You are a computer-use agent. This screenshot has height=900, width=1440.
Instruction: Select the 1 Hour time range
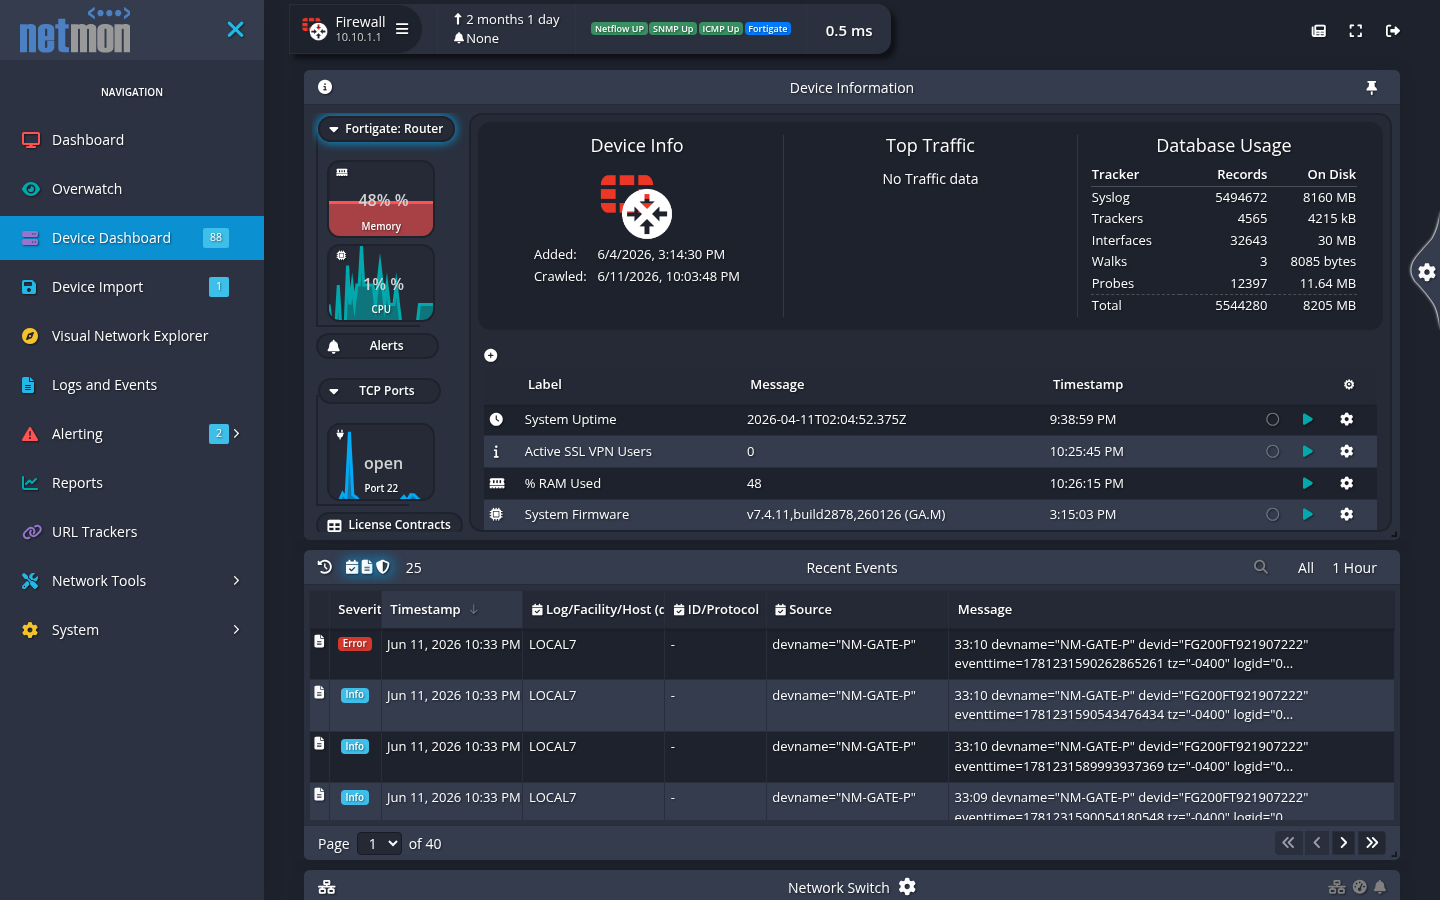[1354, 568]
